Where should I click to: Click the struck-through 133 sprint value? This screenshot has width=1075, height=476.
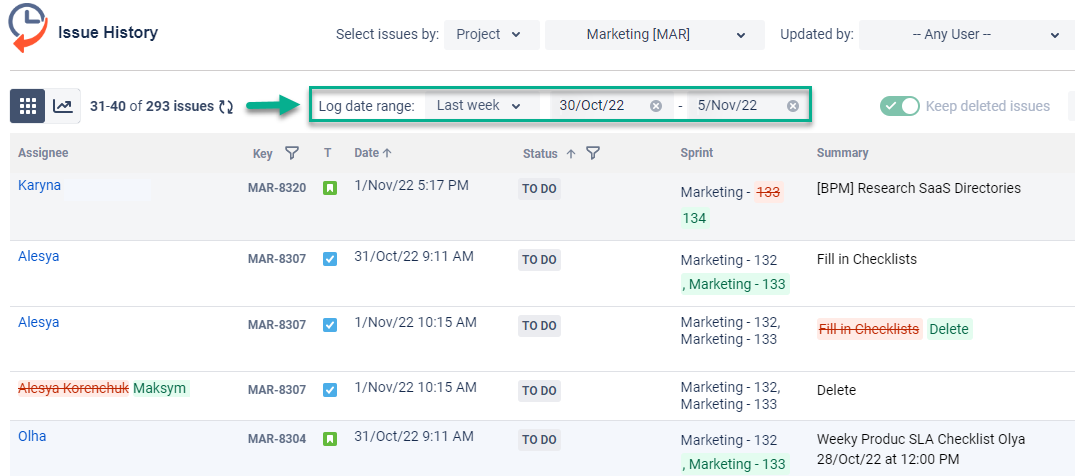[768, 193]
